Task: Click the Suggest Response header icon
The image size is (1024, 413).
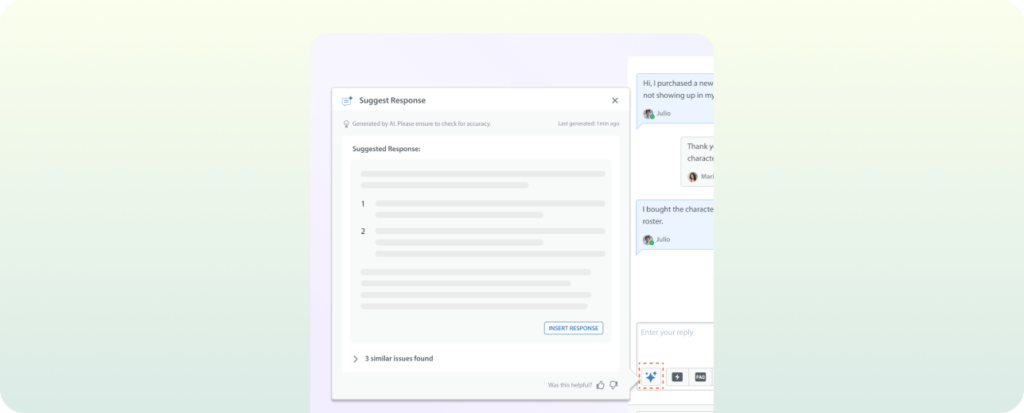Action: [x=347, y=101]
